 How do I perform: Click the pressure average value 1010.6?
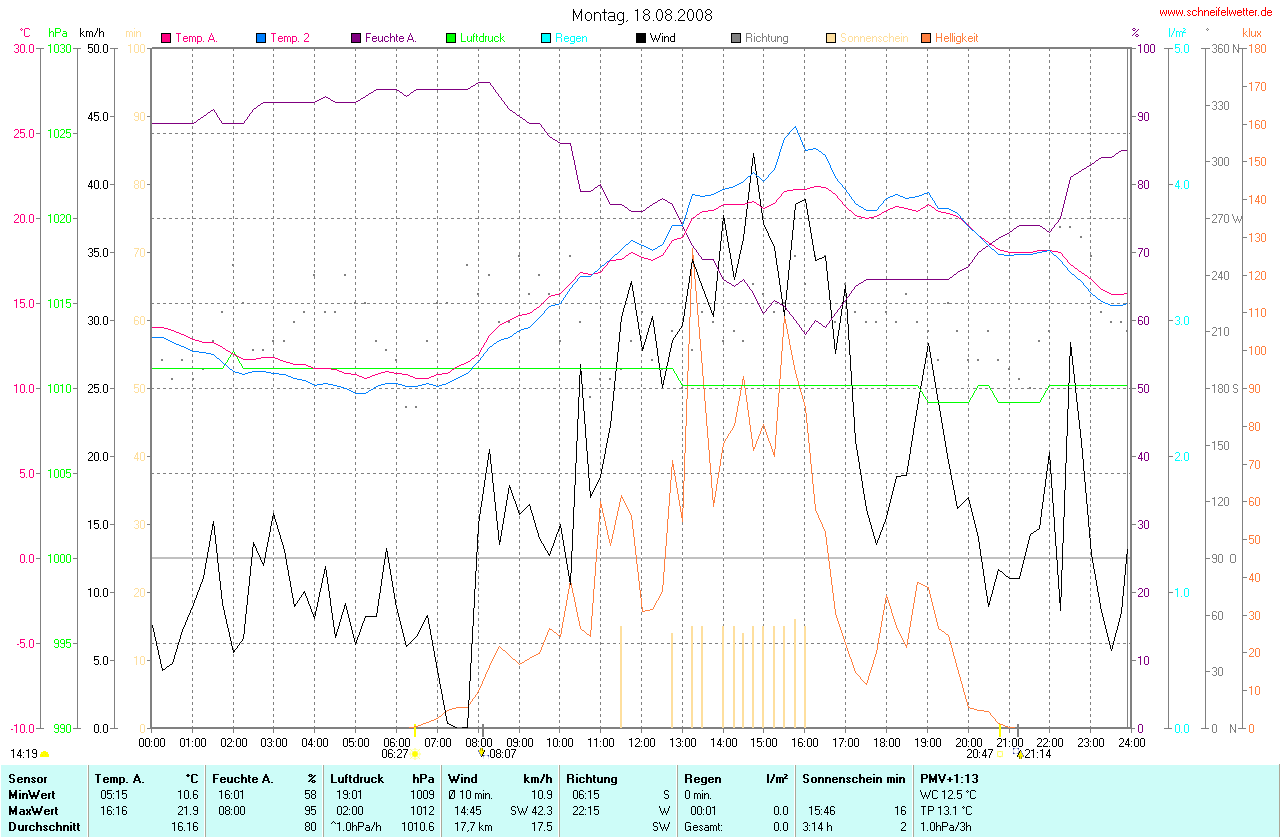pos(418,827)
